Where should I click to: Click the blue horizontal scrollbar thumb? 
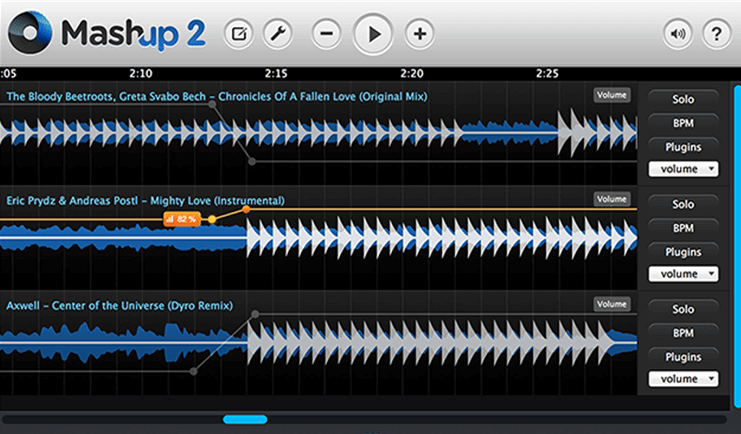click(245, 419)
